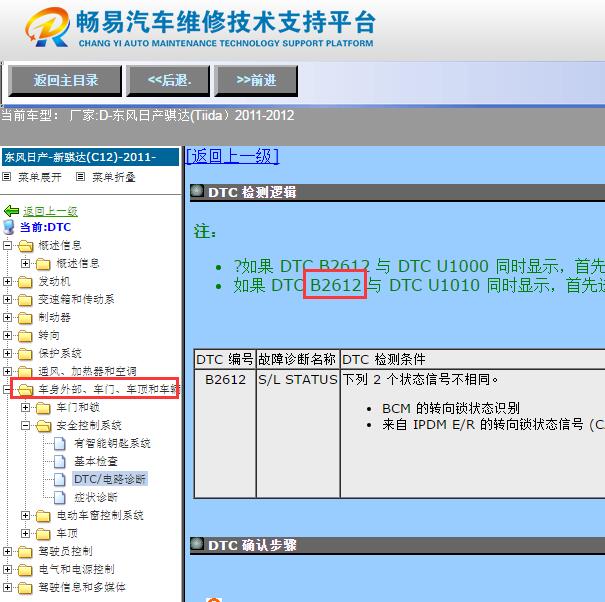
Task: Click the 发动机 folder icon
Action: (25, 282)
